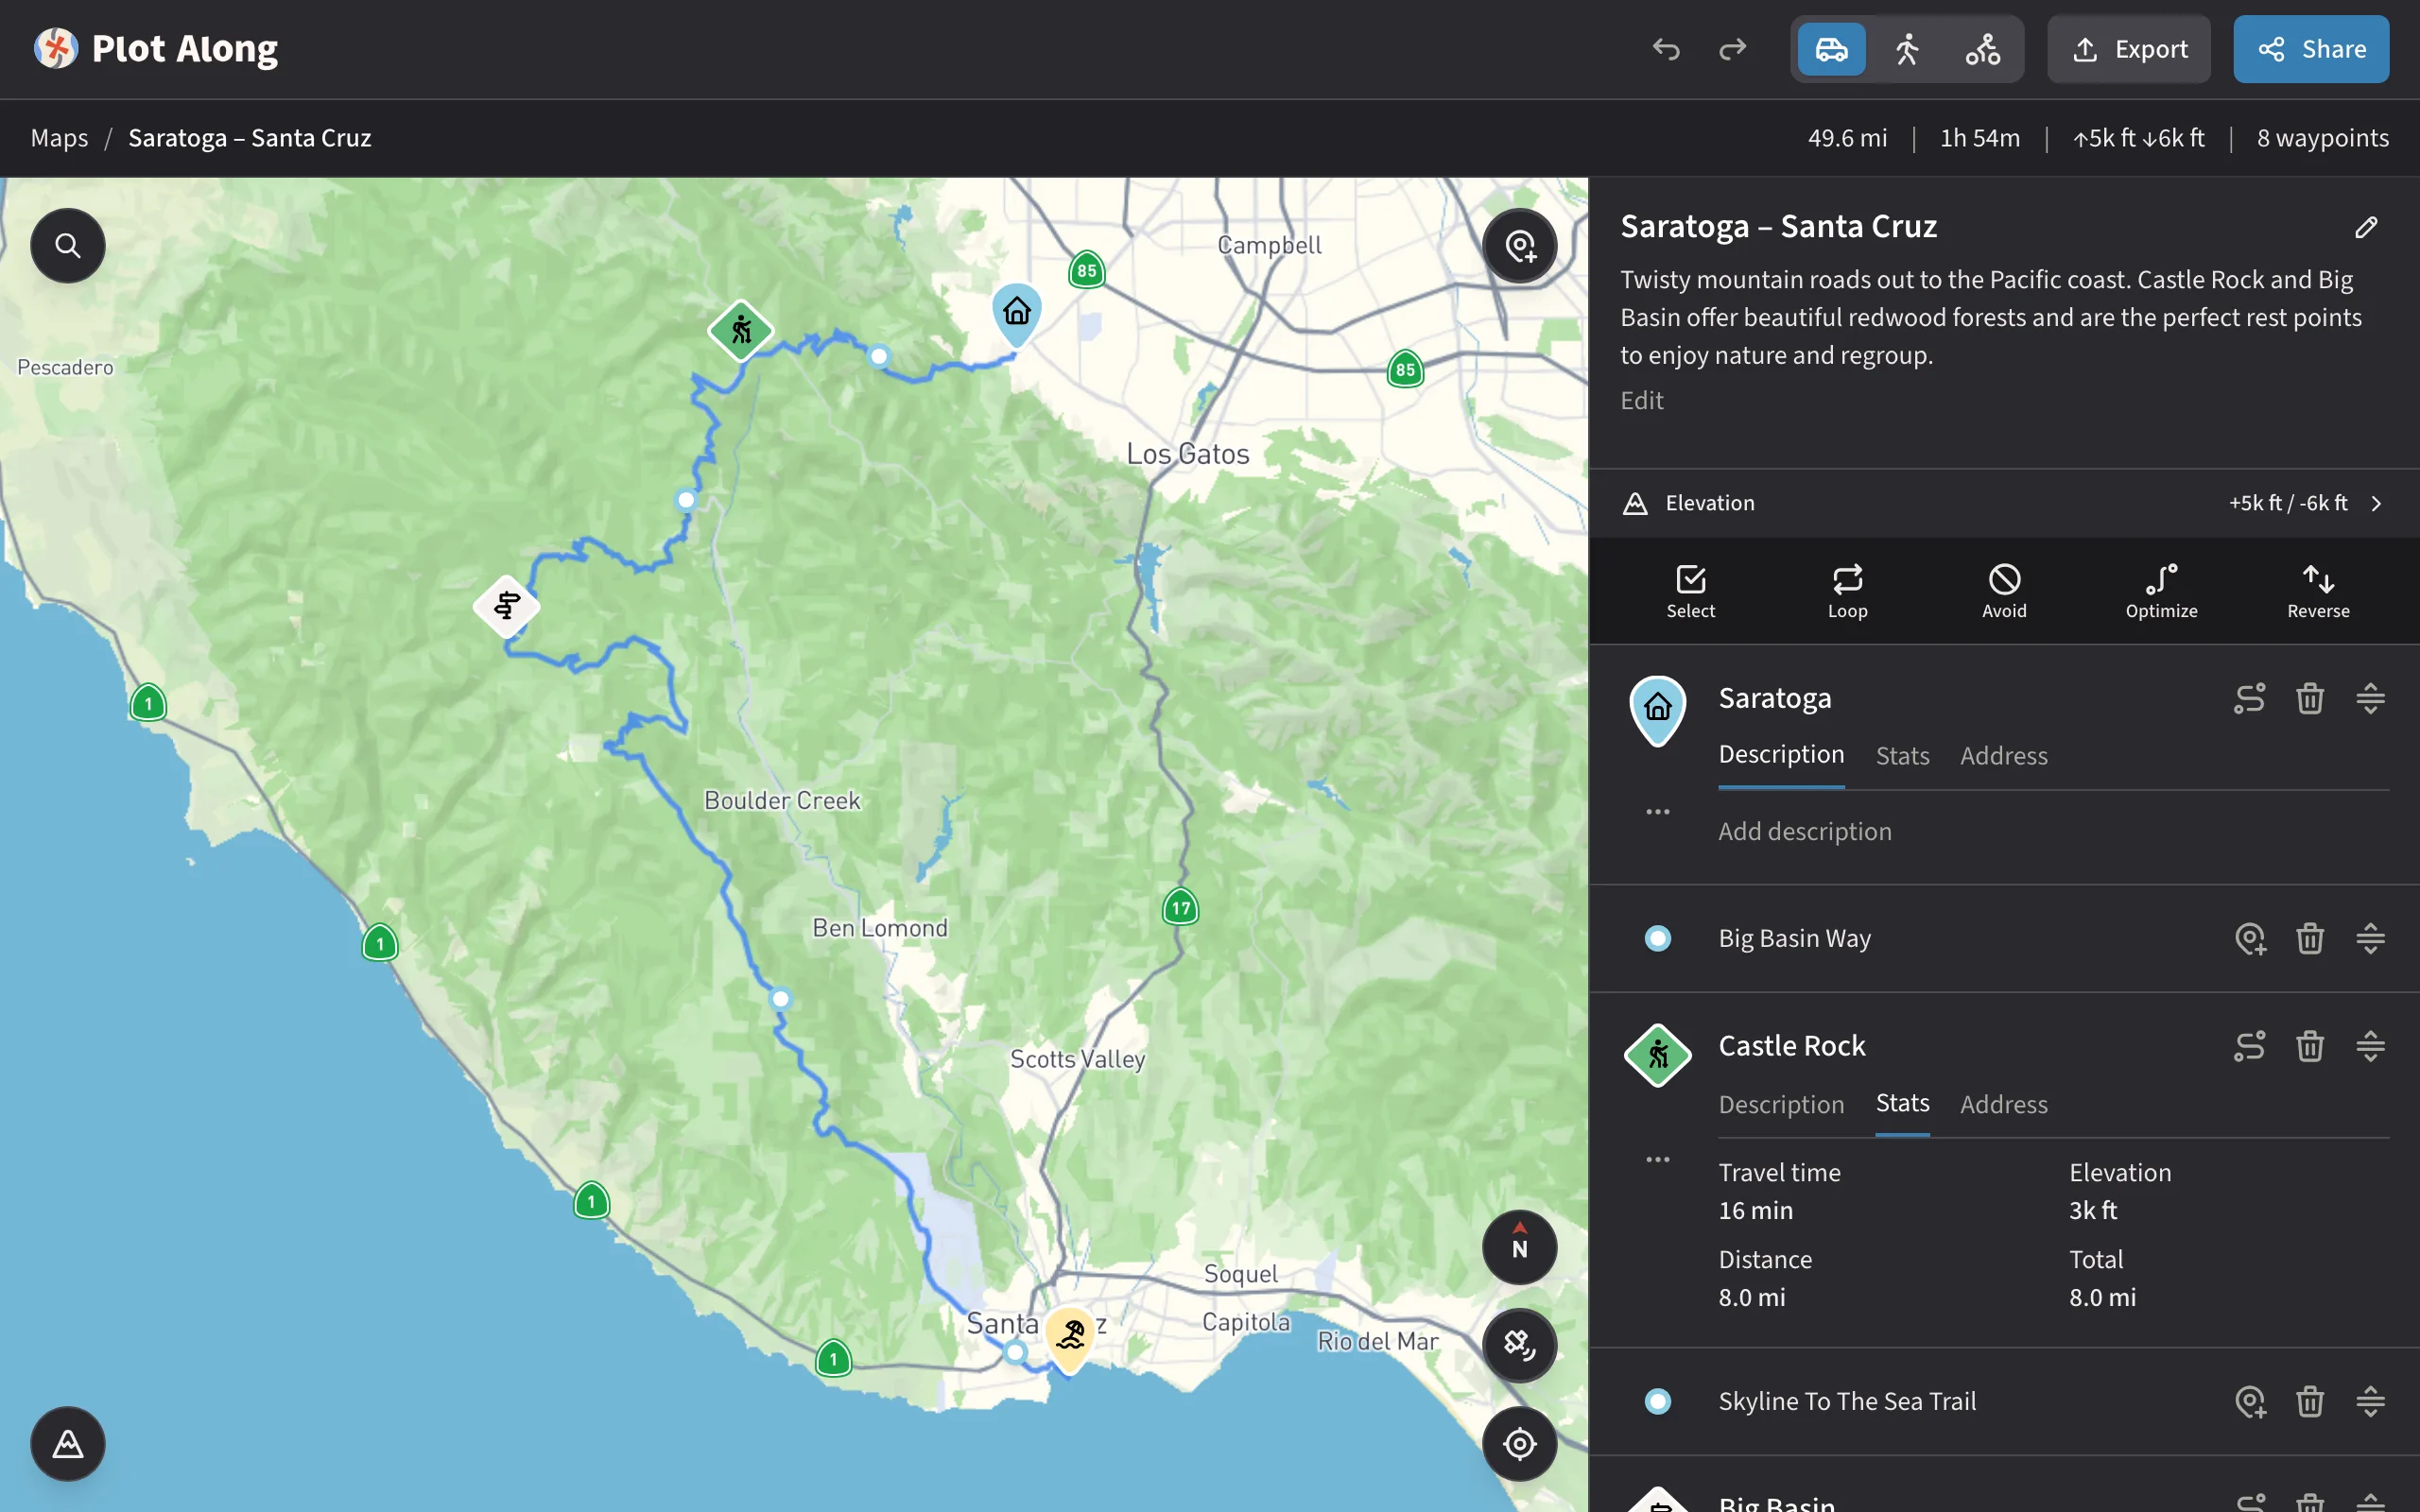Open the Saratoga Address tab
The width and height of the screenshot is (2420, 1512).
2003,756
